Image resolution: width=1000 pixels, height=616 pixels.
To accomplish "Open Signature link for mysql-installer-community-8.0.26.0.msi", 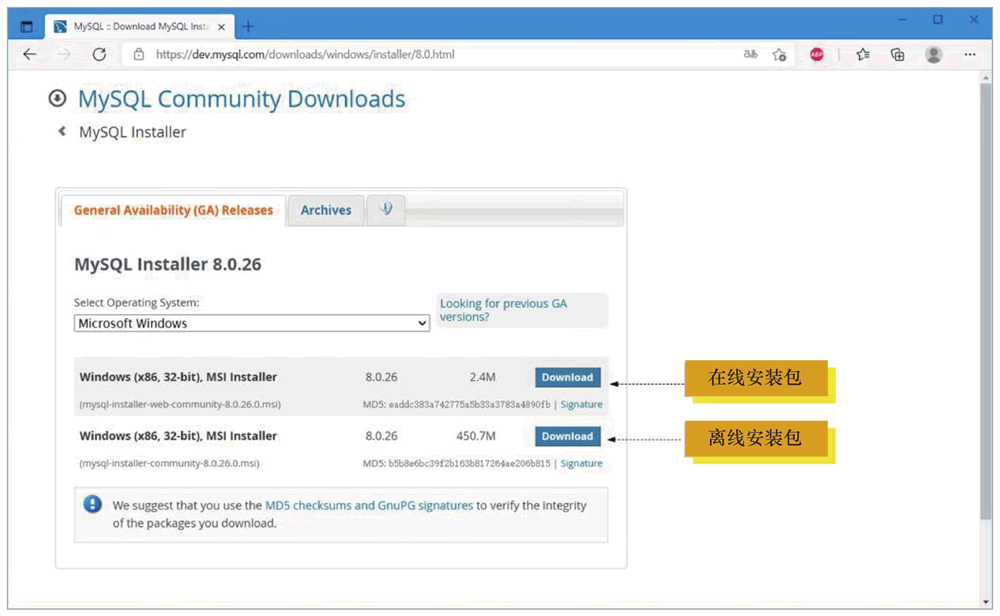I will click(x=581, y=463).
